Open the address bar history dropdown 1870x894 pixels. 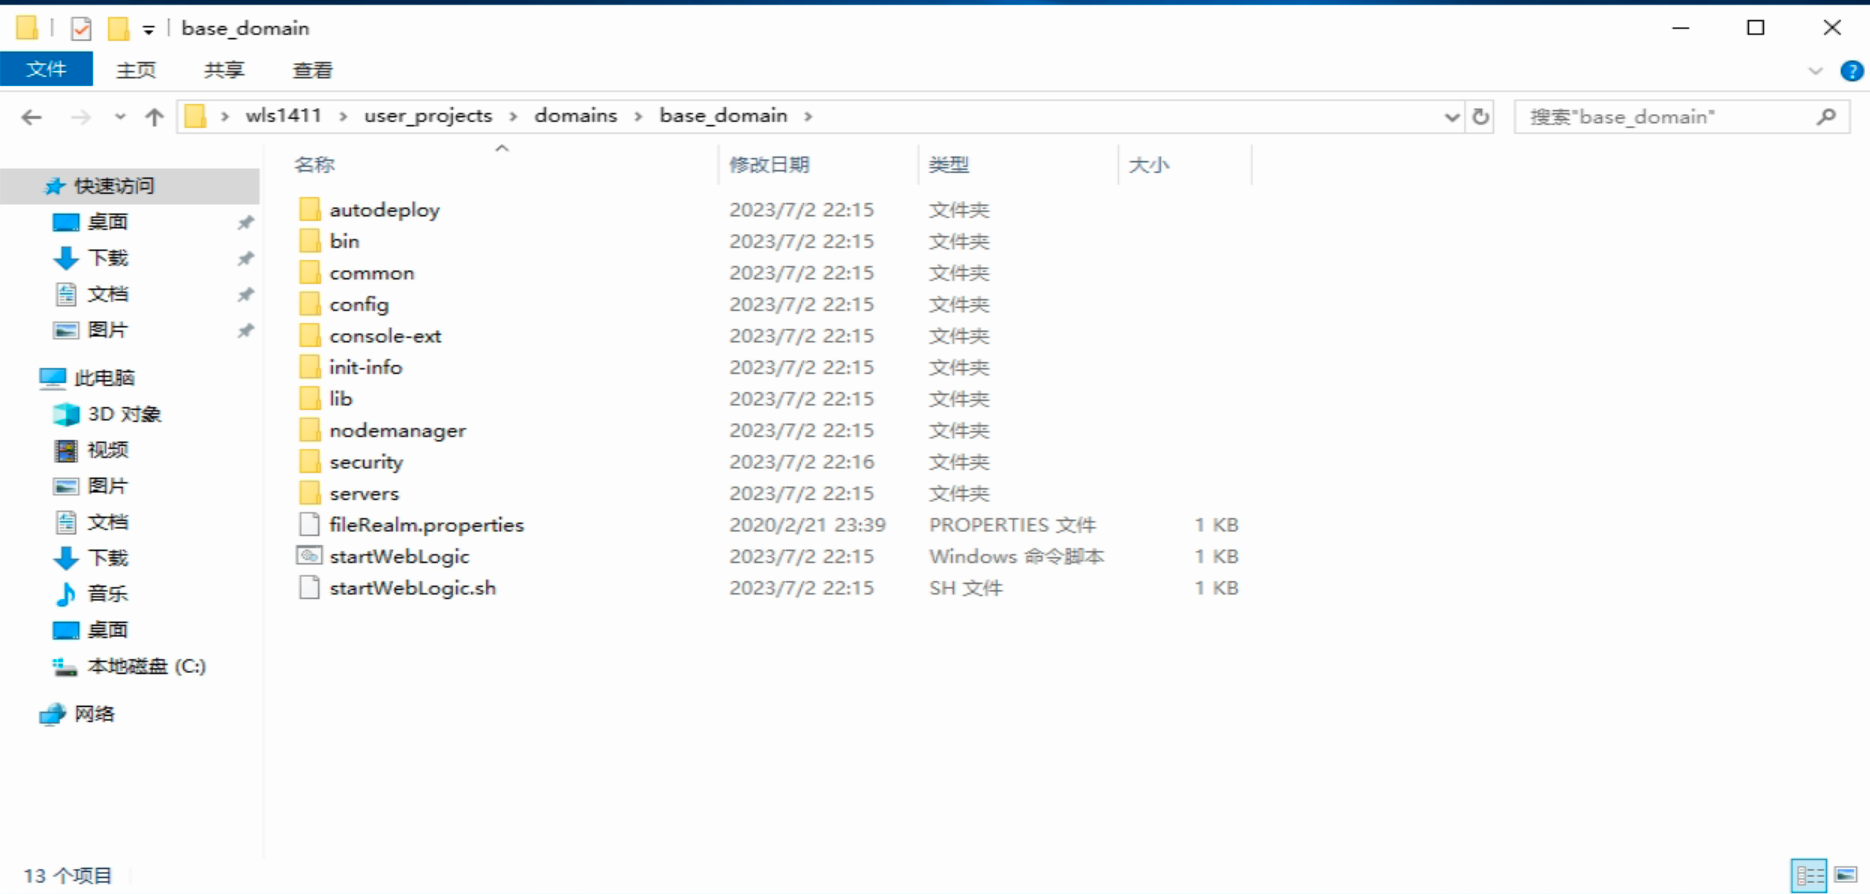pyautogui.click(x=1452, y=117)
